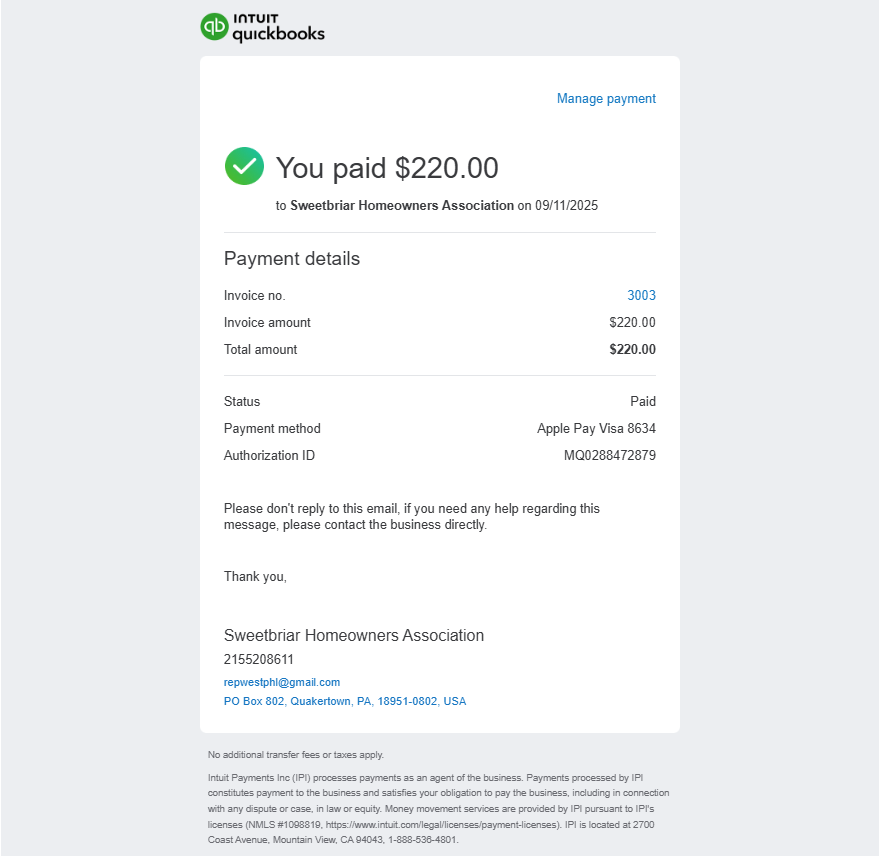This screenshot has width=880, height=856.
Task: Click the green checkmark payment success icon
Action: (x=244, y=166)
